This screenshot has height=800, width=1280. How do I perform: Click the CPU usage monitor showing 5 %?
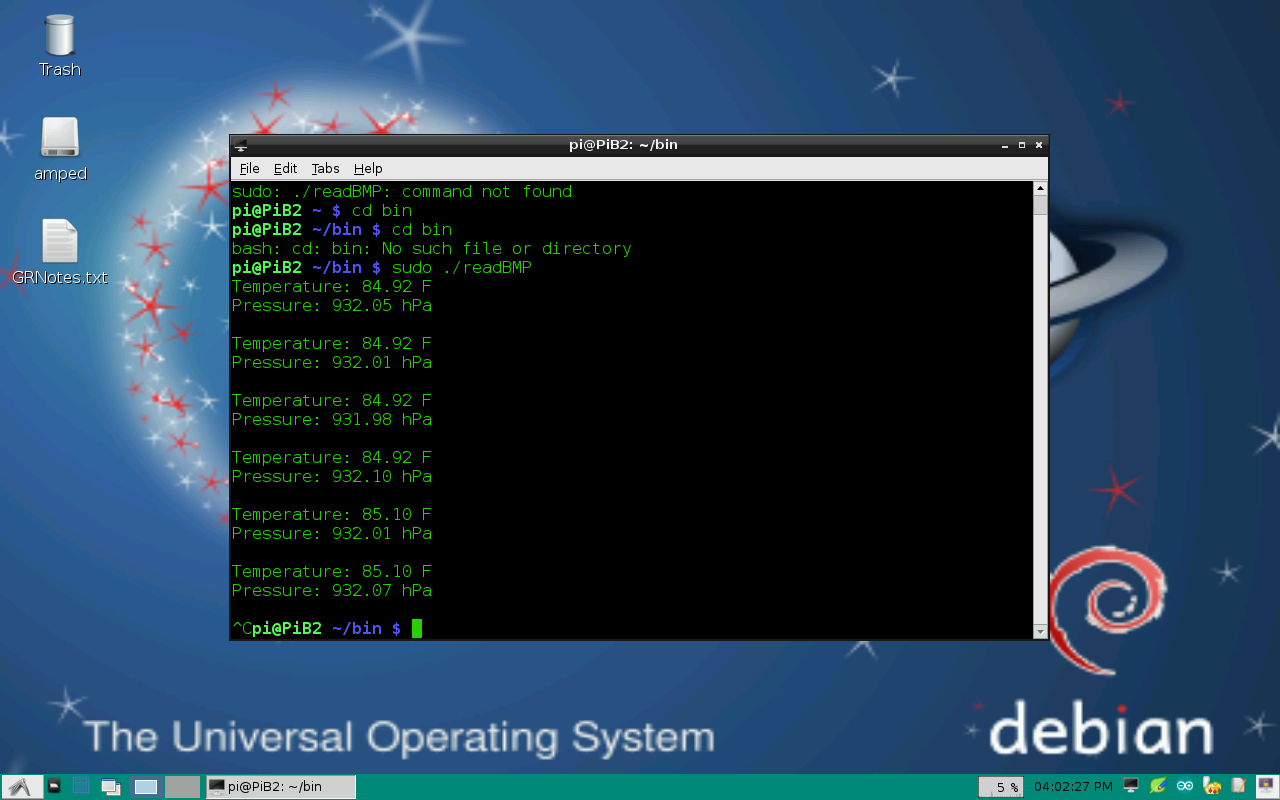click(1000, 787)
